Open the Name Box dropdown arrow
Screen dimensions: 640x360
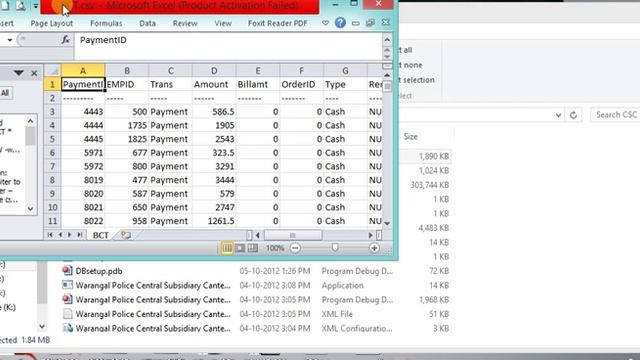(x=10, y=40)
